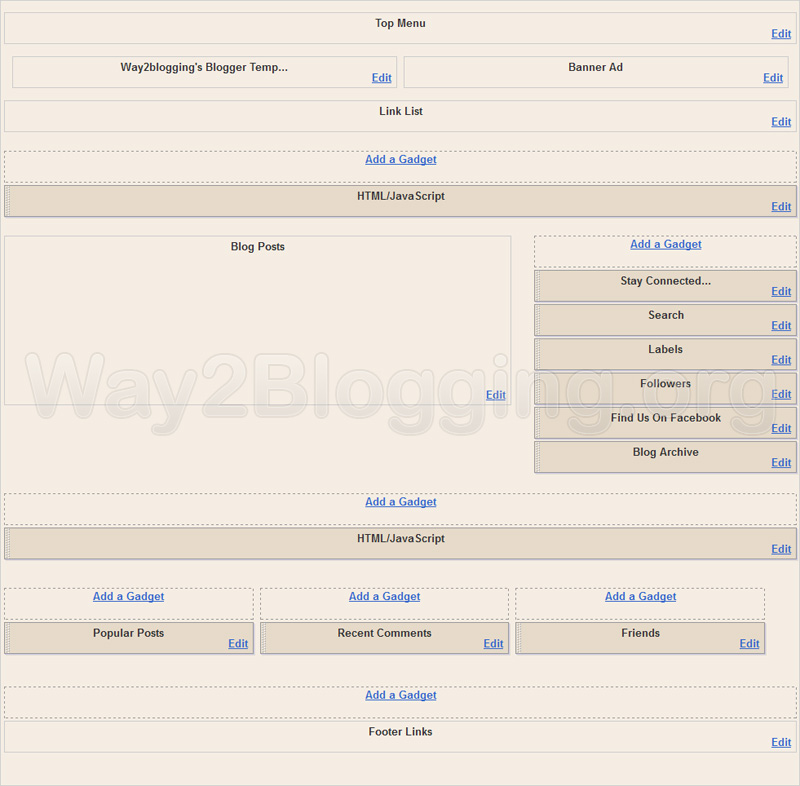Select the Blog Archive title text
Screen dimensions: 800x786
tap(665, 451)
